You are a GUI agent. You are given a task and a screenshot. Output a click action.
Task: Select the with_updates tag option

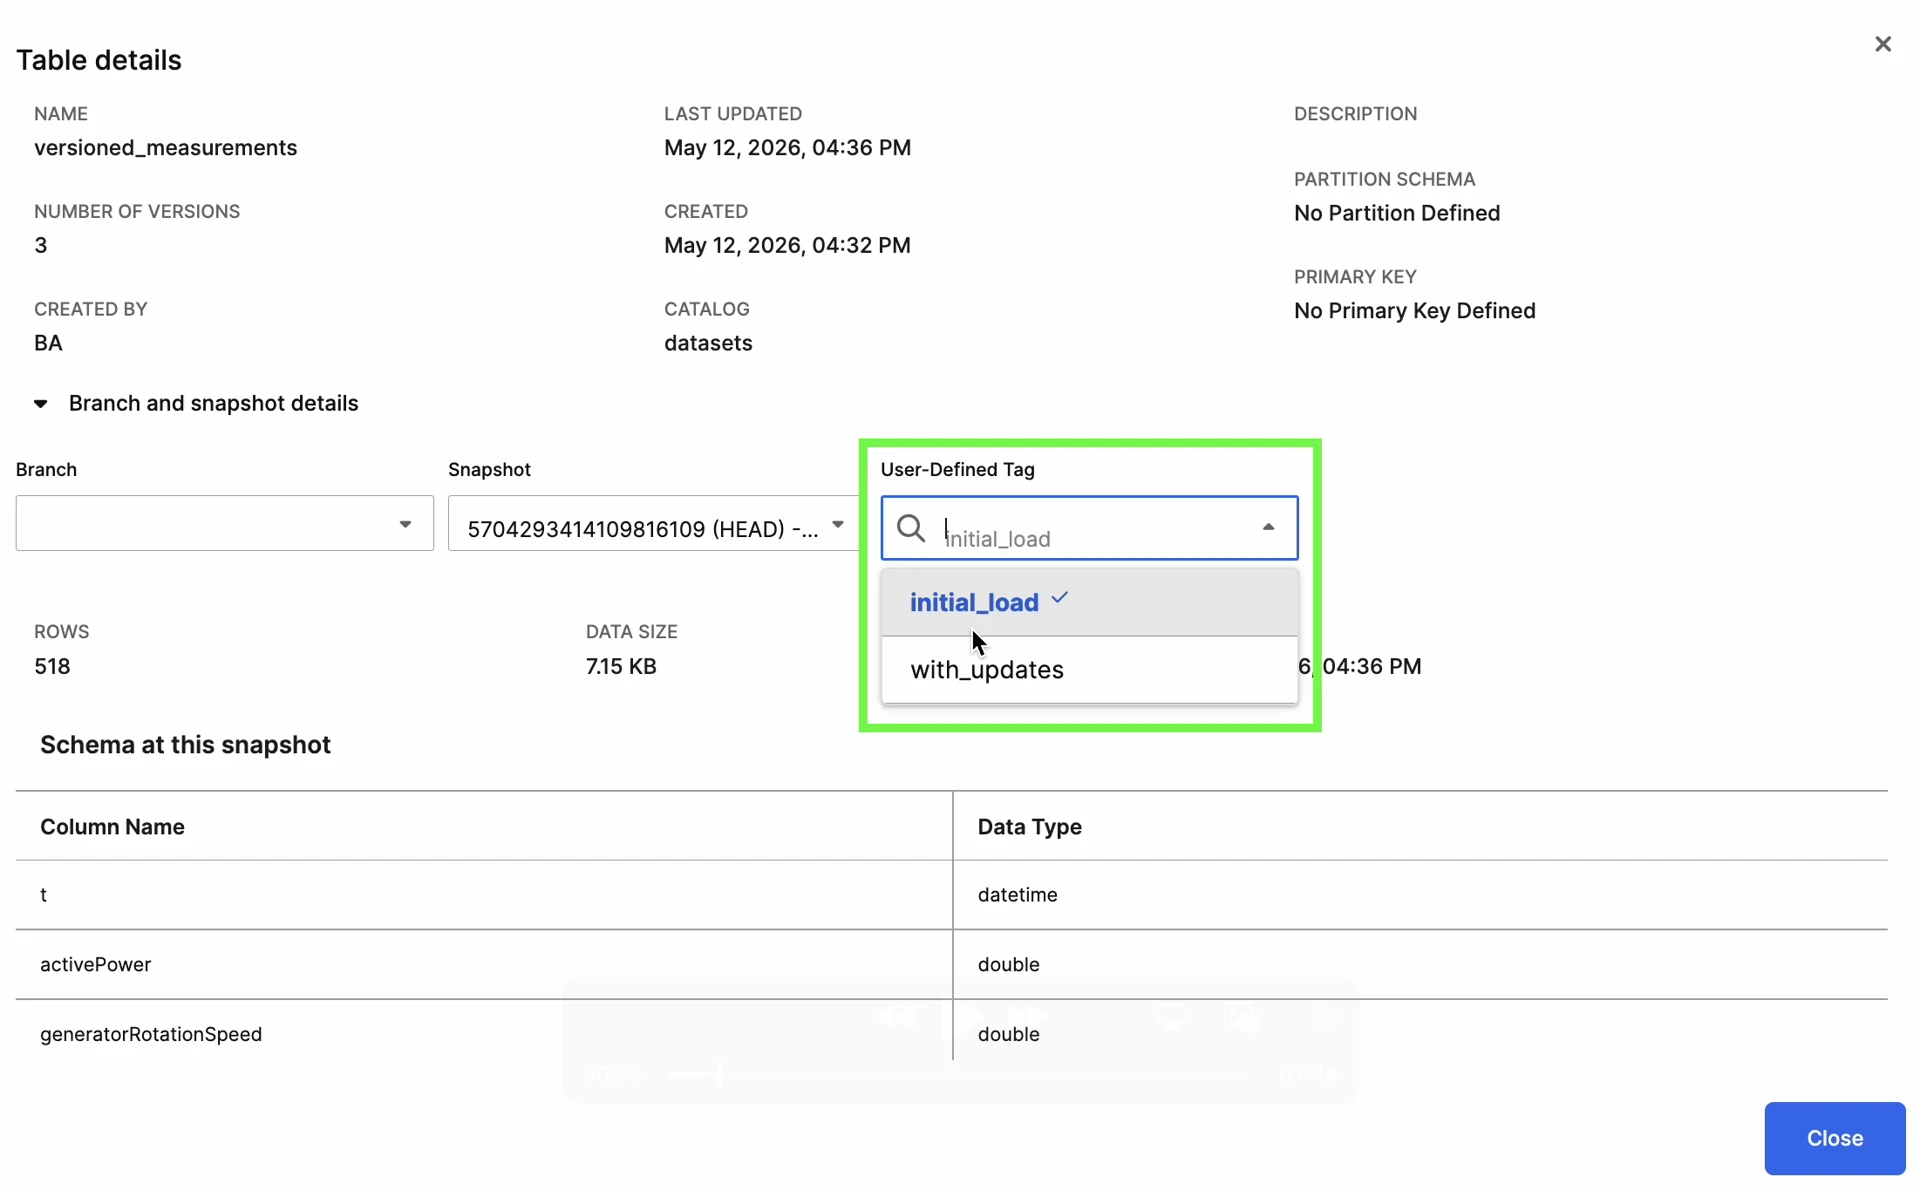point(1089,670)
